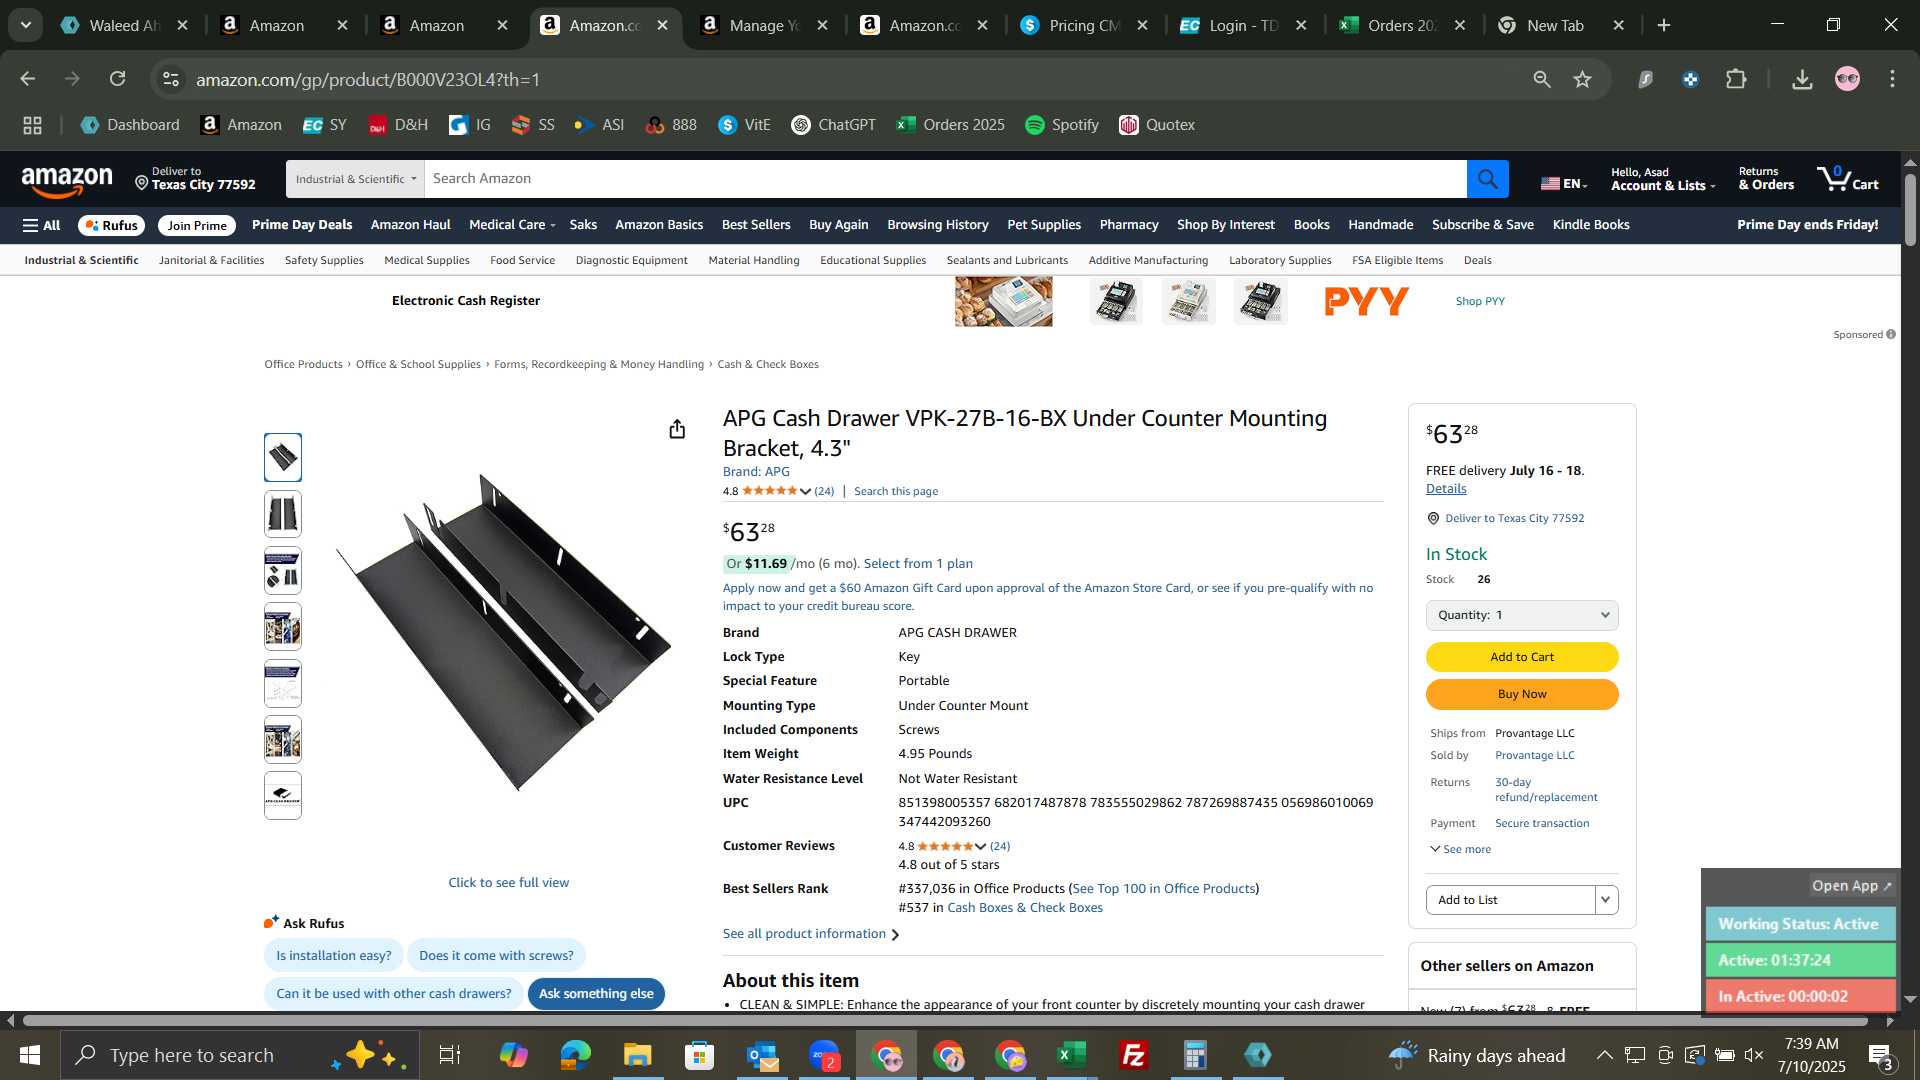Image resolution: width=1920 pixels, height=1080 pixels.
Task: Open Rufus assistant button
Action: coord(111,226)
